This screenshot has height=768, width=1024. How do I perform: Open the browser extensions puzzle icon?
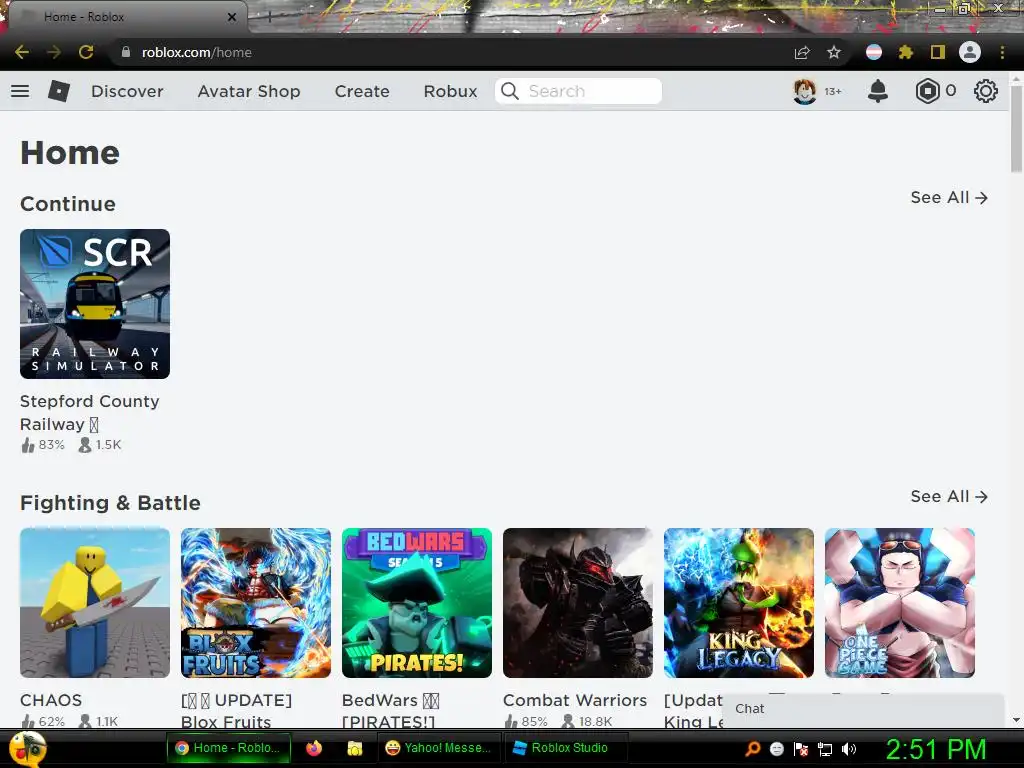905,52
